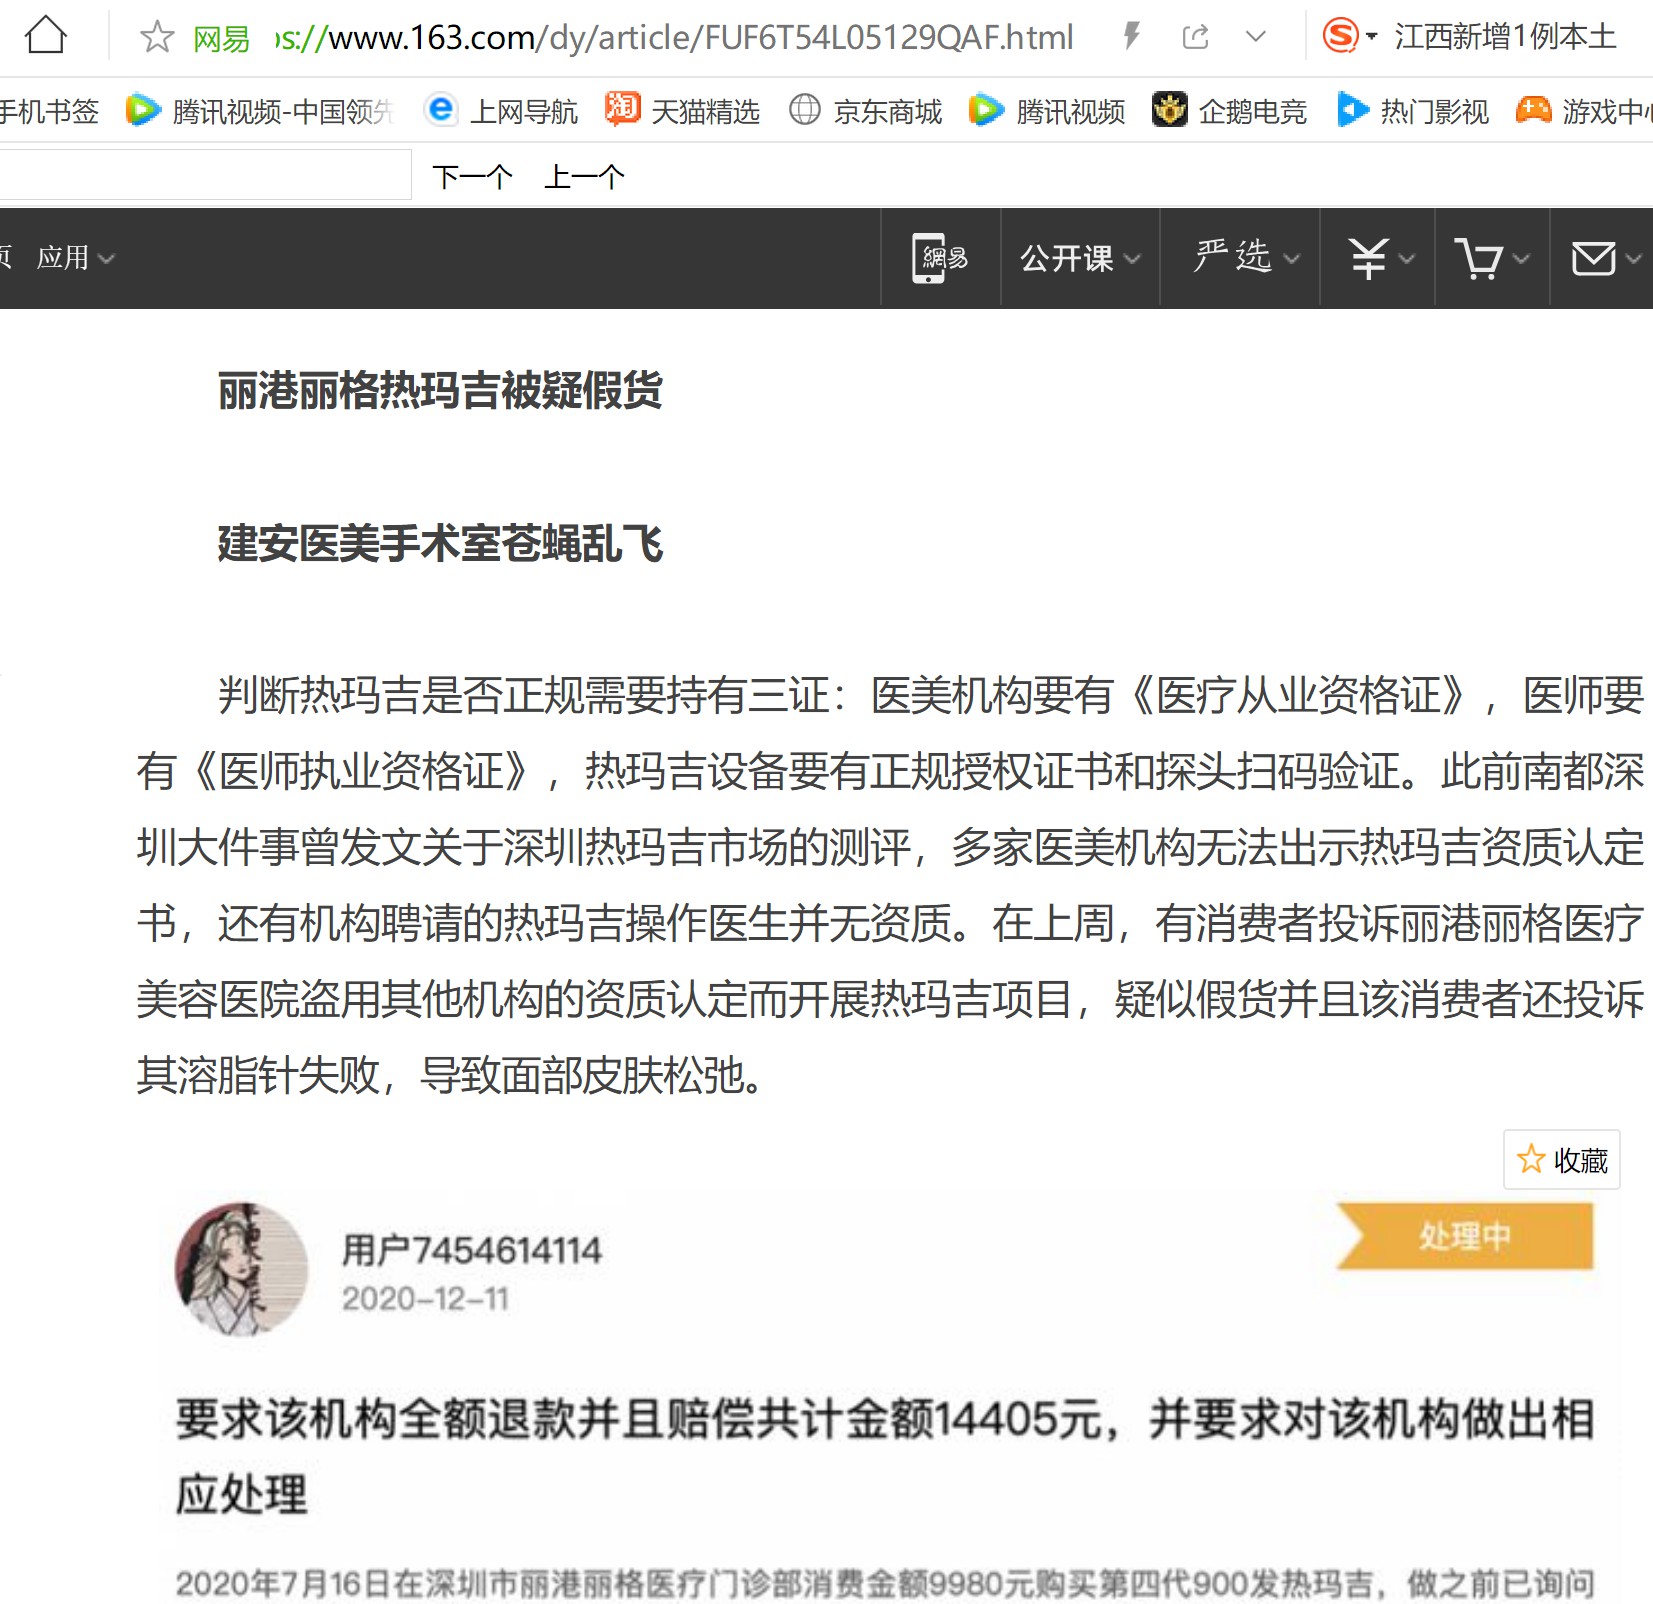This screenshot has height=1604, width=1653.
Task: Open the 企鹅电竞 bookmark
Action: click(x=1230, y=111)
